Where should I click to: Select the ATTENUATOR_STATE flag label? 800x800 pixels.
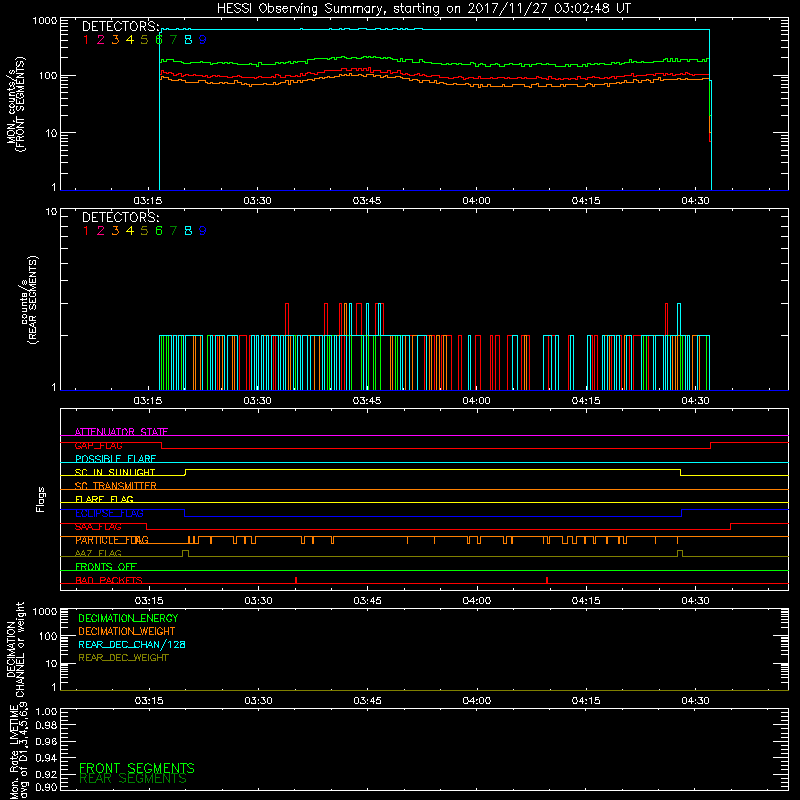pos(121,432)
